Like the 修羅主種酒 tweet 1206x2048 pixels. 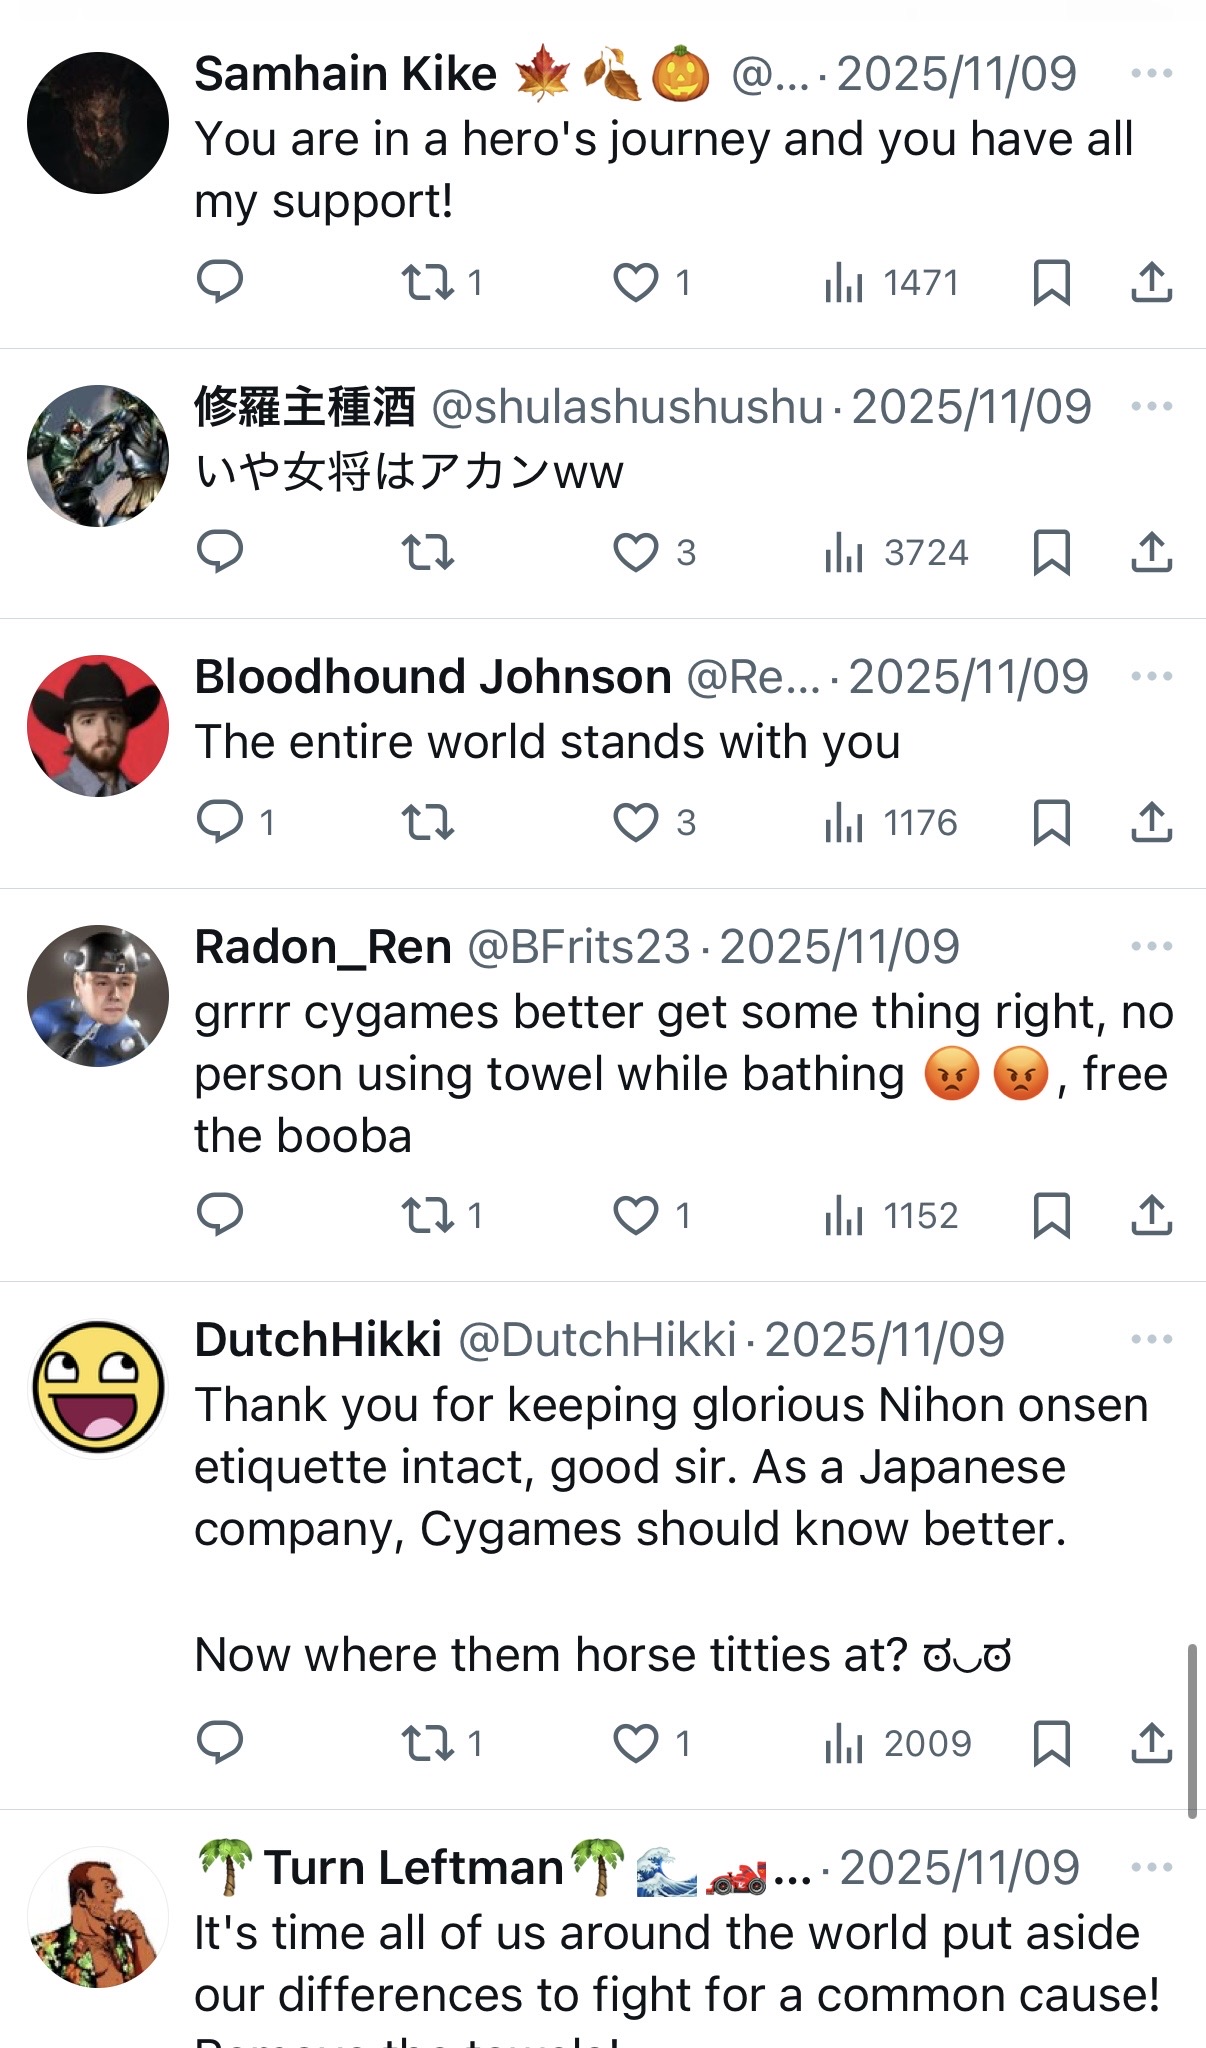(x=636, y=552)
